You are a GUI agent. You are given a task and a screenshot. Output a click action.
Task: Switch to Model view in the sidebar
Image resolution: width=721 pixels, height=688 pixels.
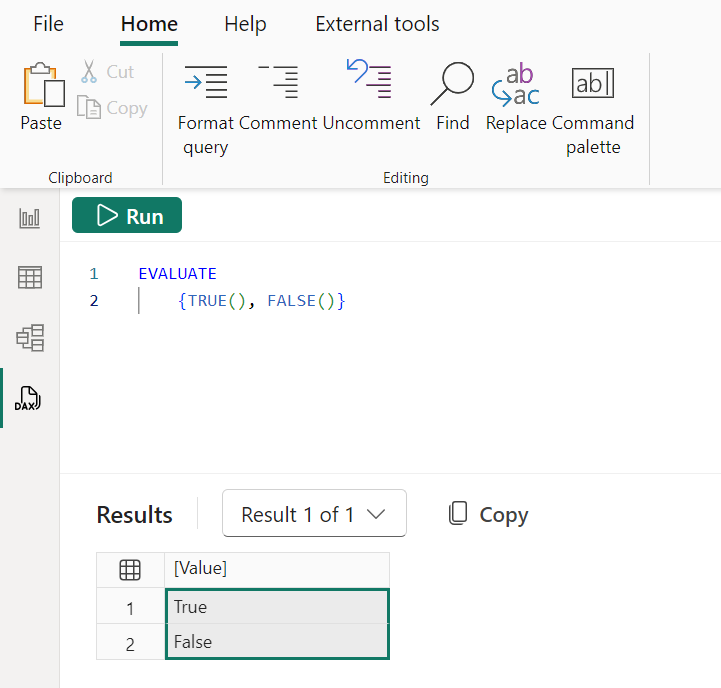pyautogui.click(x=30, y=338)
